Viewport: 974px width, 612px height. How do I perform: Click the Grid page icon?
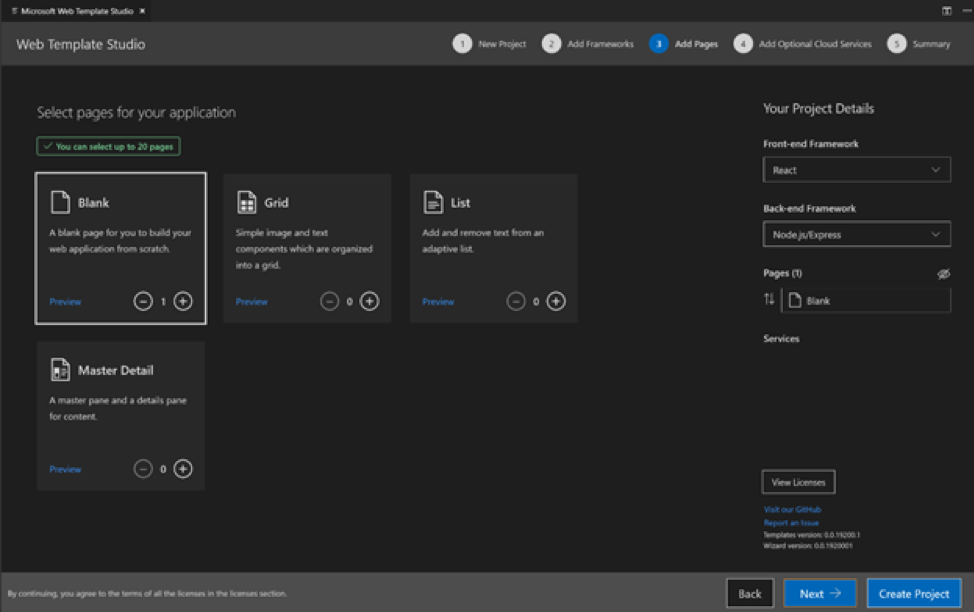[x=247, y=203]
